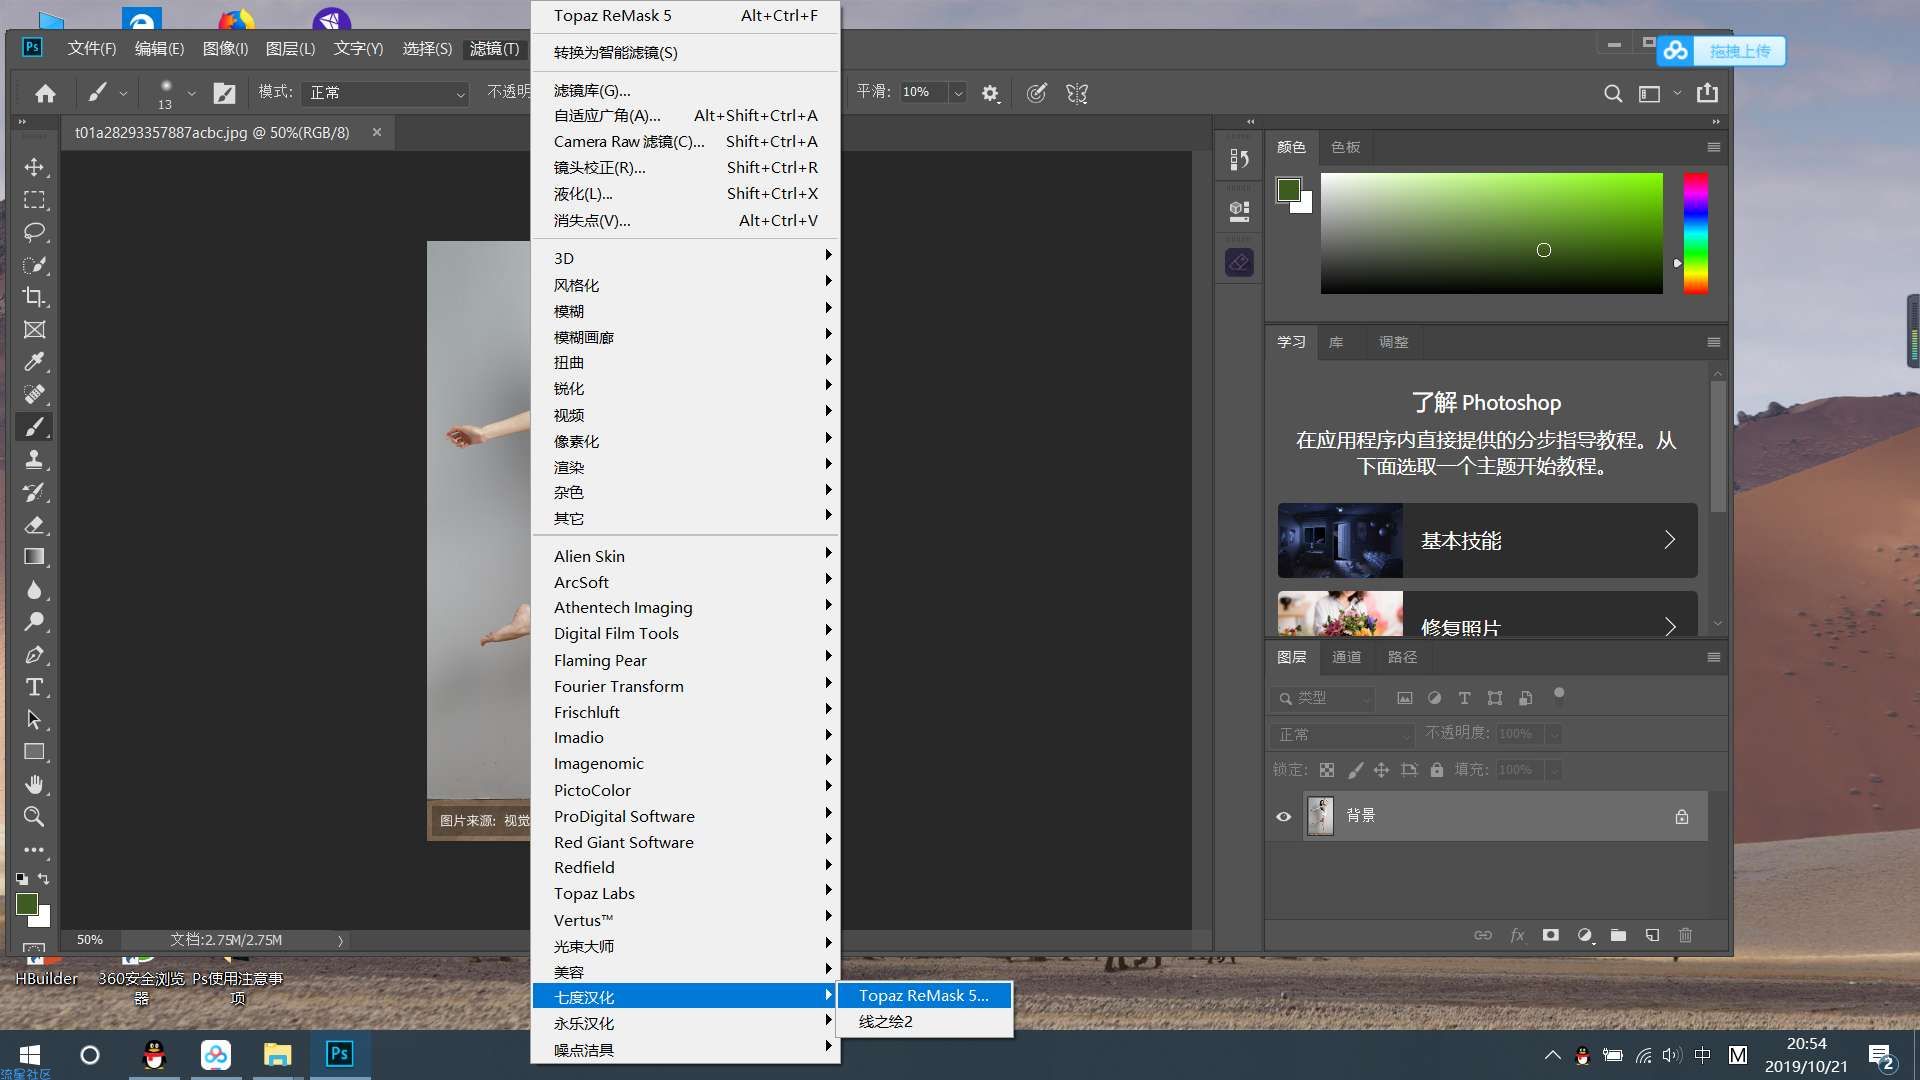Click the foreground color swatch in Color panel

click(1288, 189)
